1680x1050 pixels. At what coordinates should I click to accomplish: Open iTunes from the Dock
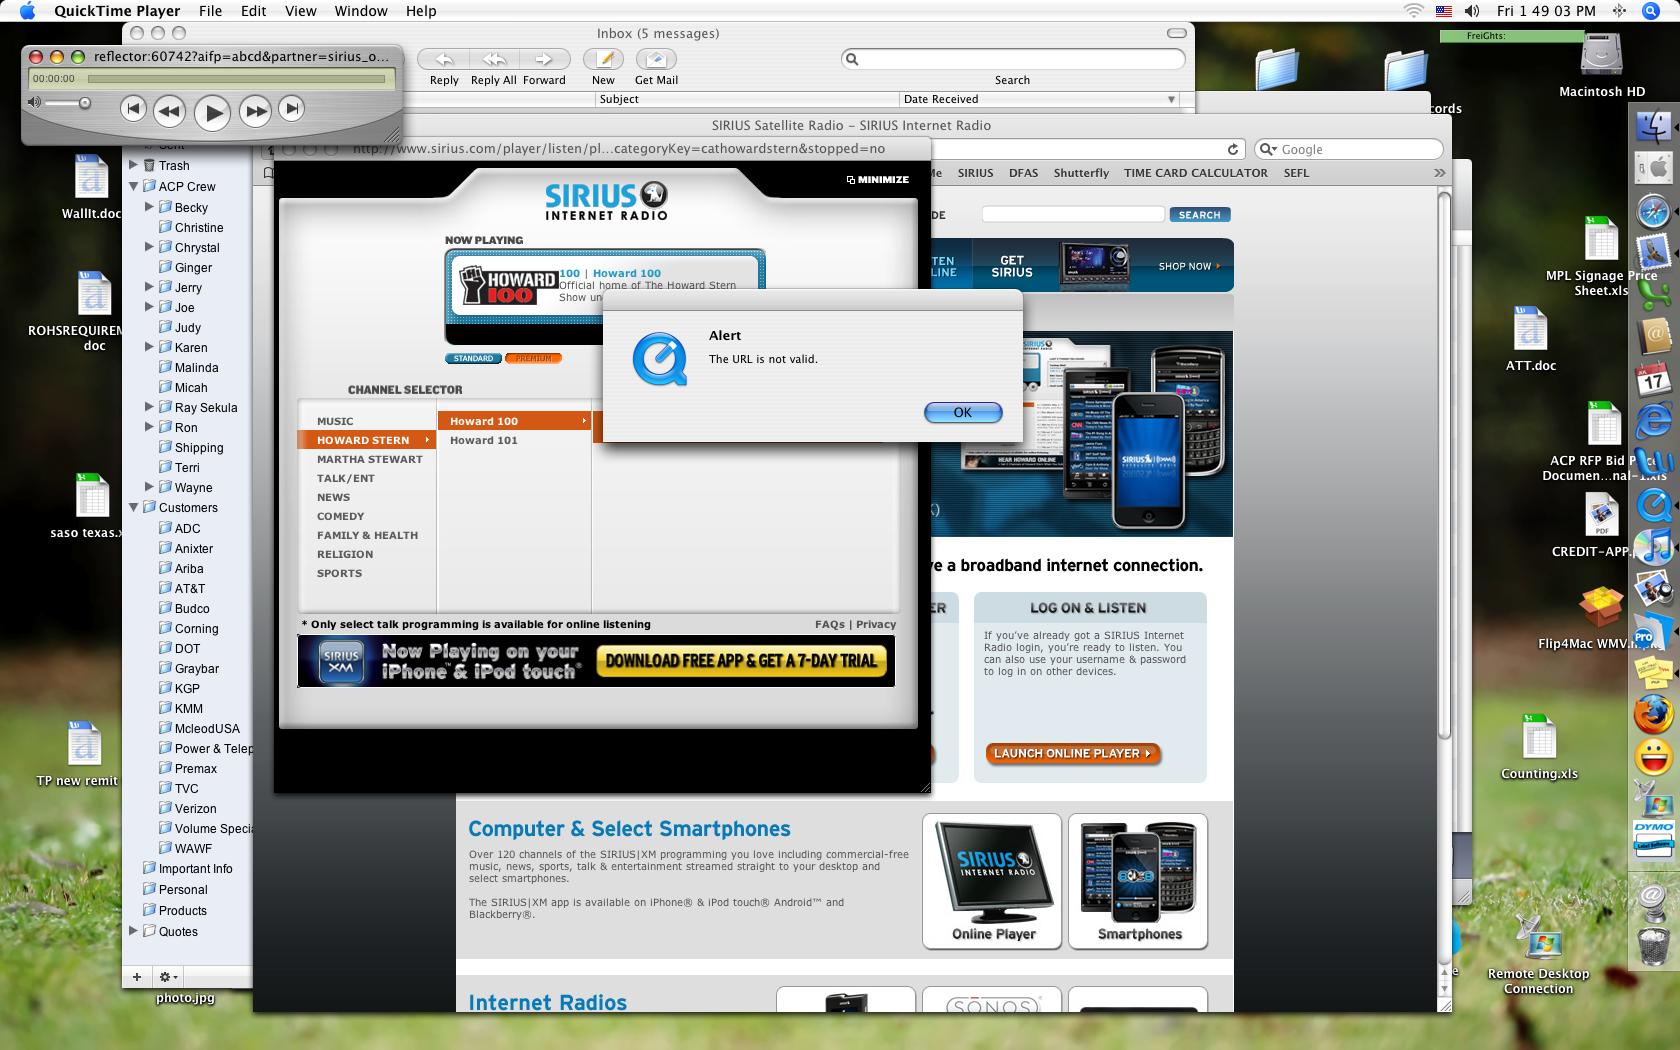[1654, 547]
